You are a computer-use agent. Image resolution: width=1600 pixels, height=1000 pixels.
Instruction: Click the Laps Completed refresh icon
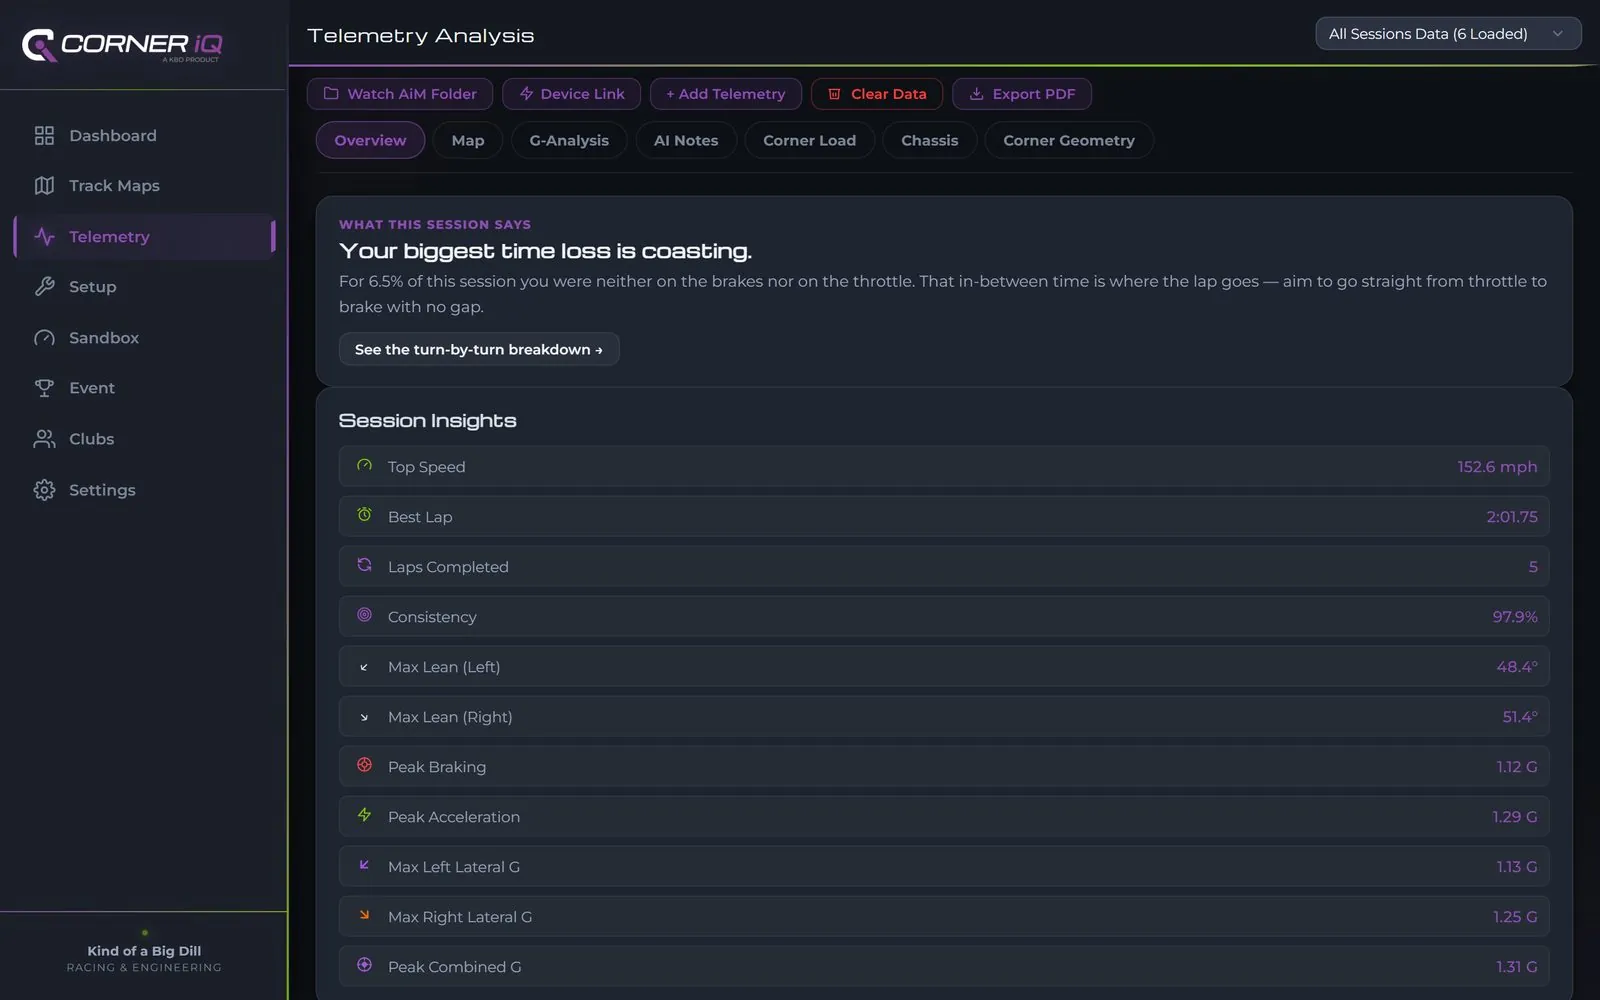click(364, 565)
